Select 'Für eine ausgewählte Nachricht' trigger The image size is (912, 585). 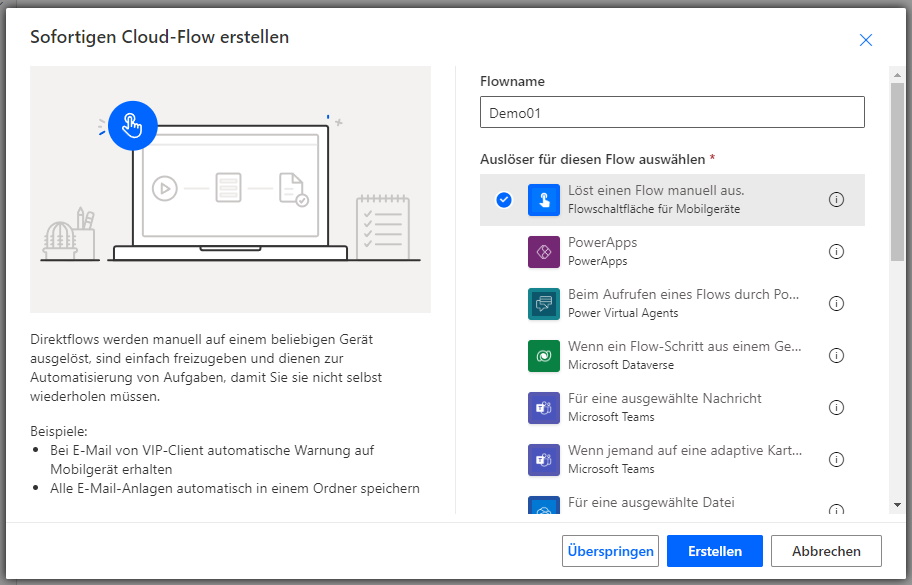(672, 408)
